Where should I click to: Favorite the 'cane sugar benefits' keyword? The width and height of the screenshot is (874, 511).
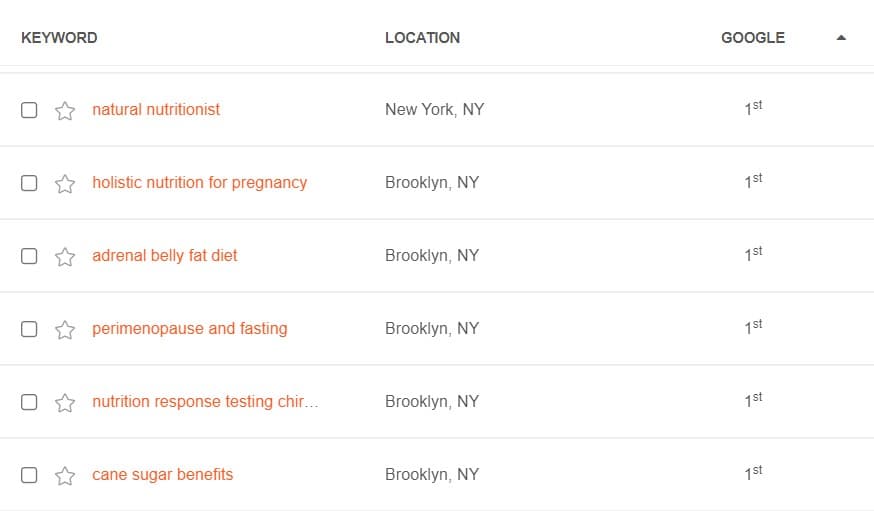(x=65, y=475)
